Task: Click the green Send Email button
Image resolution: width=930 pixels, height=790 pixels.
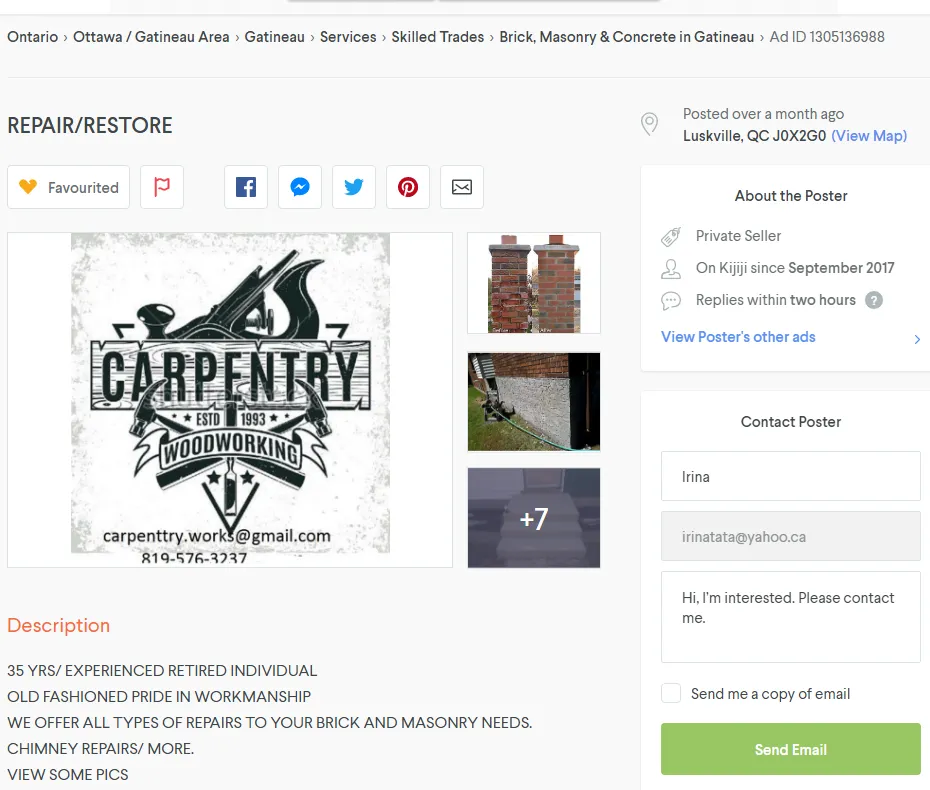Action: [x=791, y=749]
